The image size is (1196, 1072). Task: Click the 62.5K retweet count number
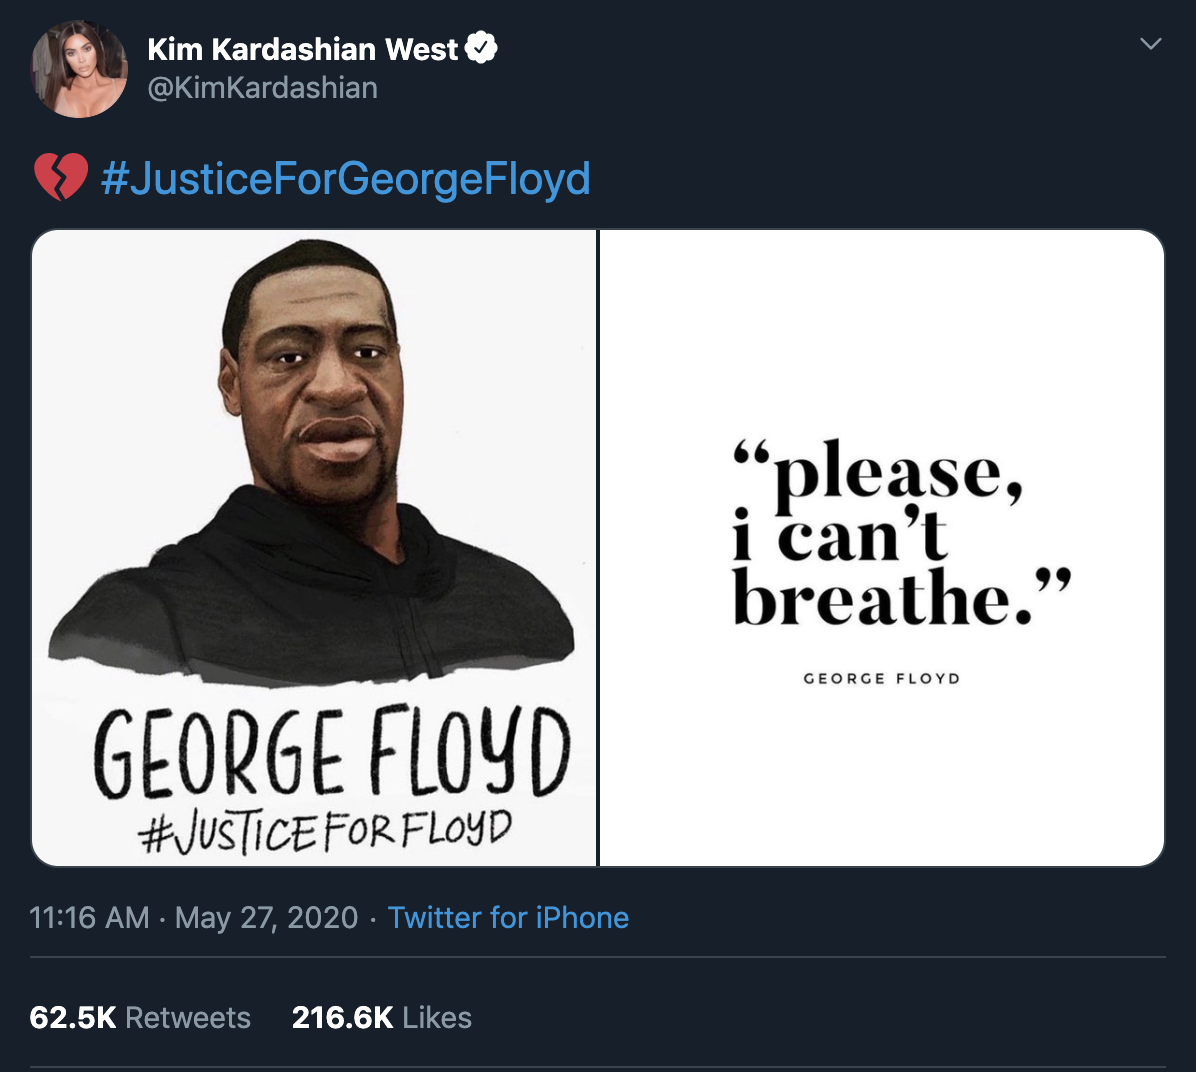coord(73,1017)
